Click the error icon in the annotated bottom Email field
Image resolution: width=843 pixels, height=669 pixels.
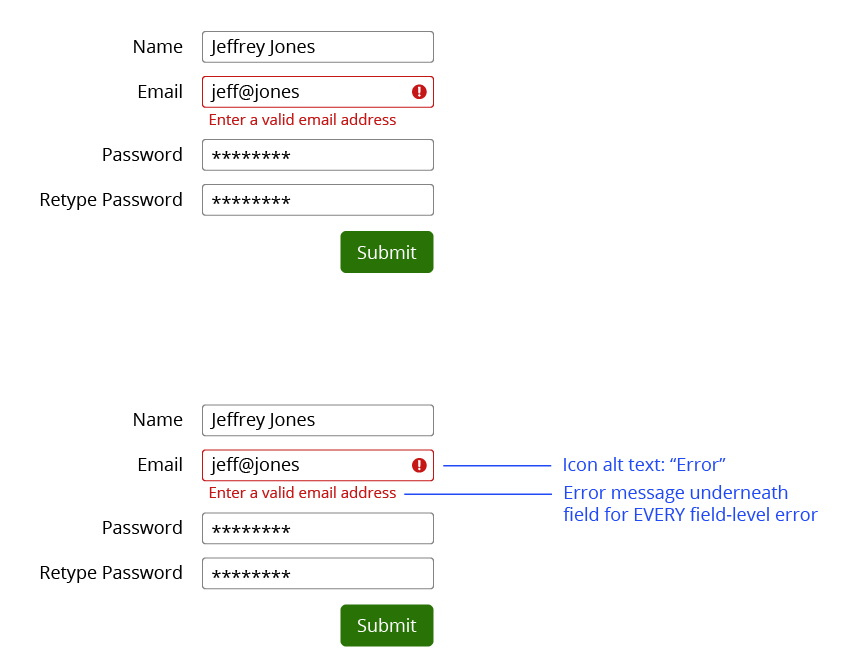(419, 465)
